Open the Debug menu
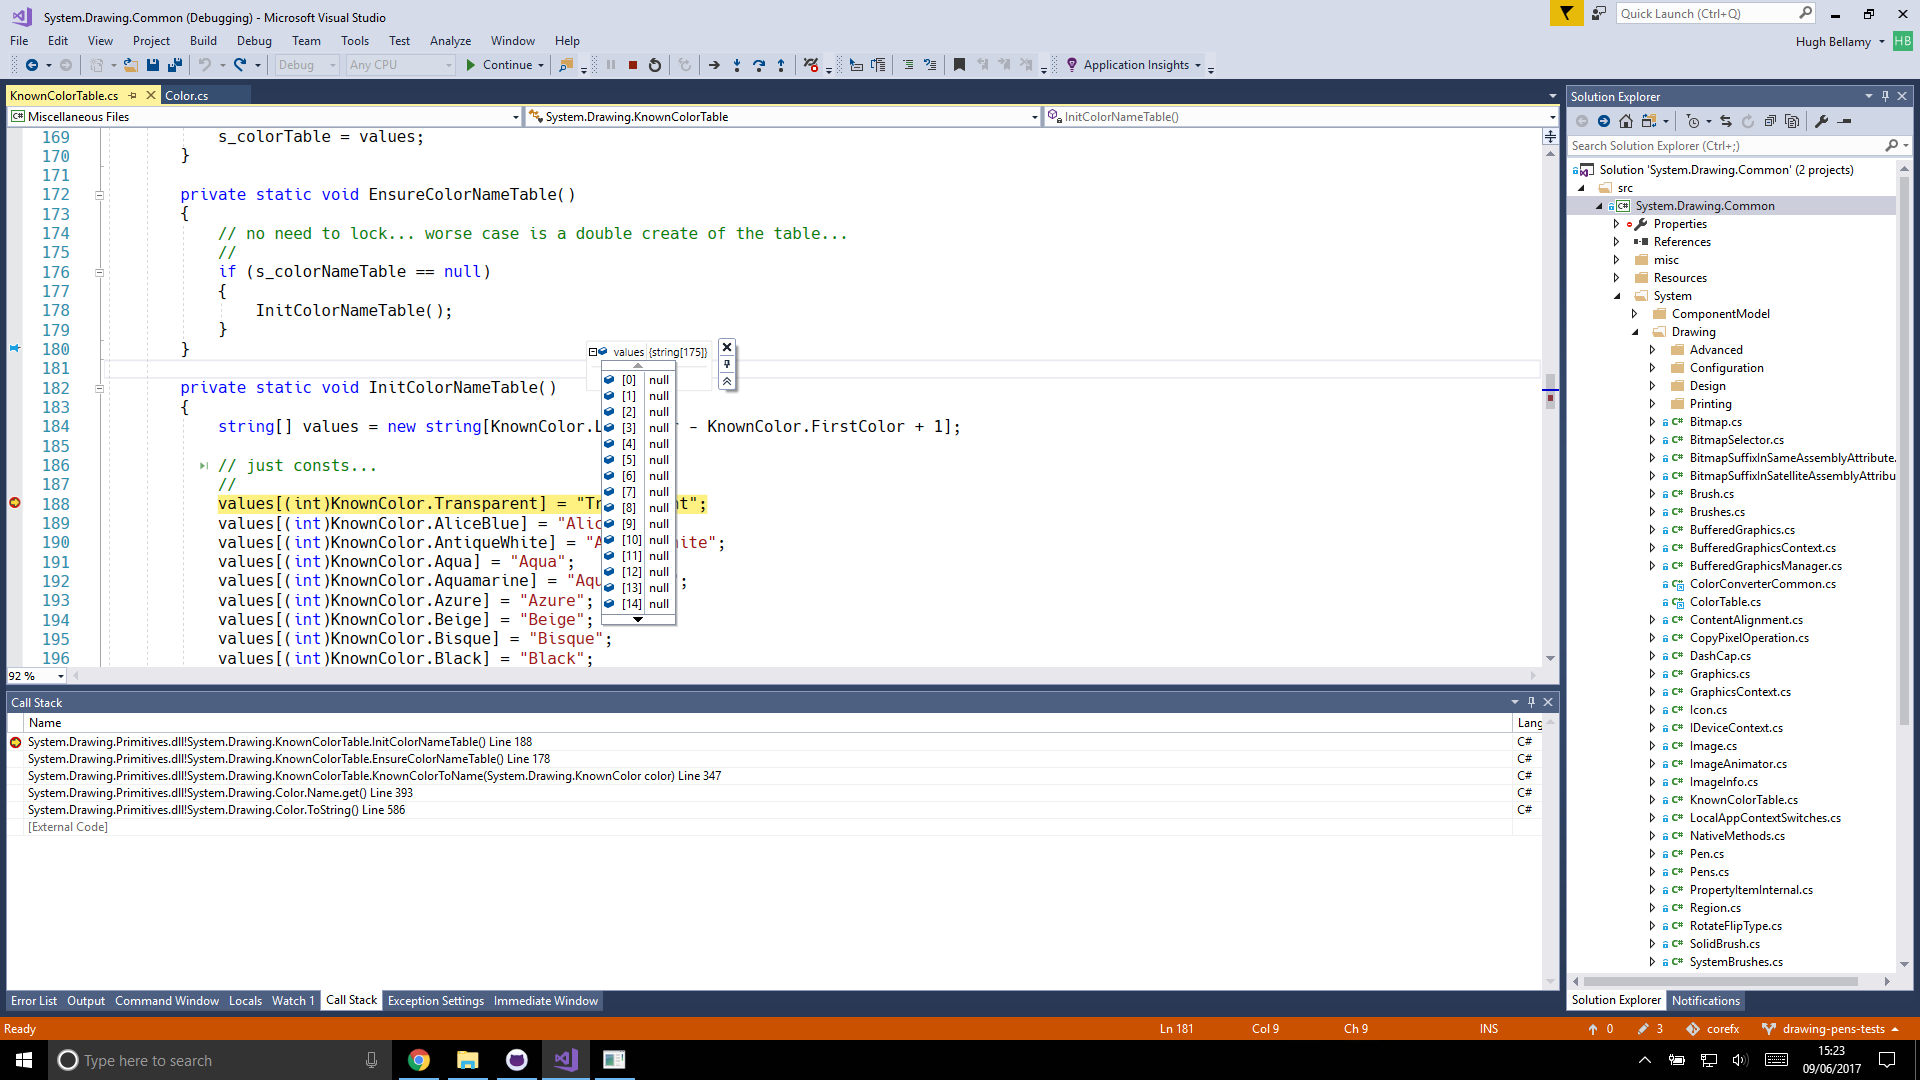 coord(254,41)
